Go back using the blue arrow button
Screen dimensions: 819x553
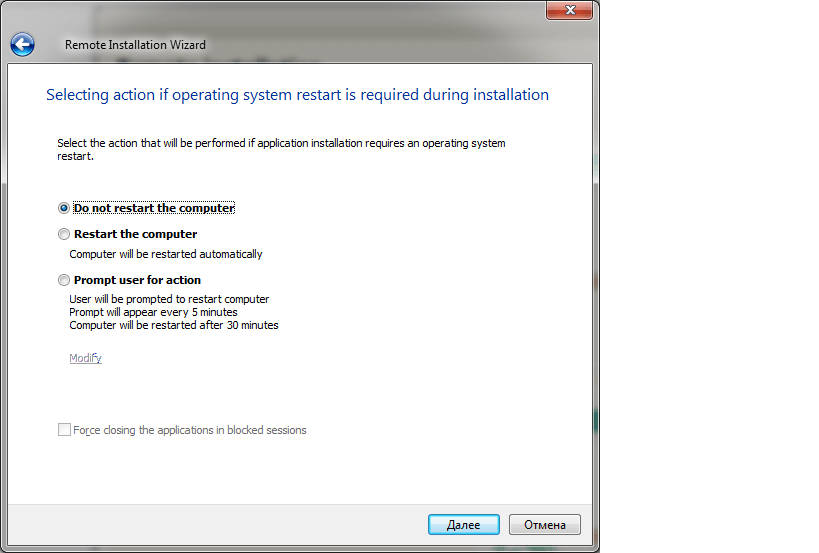[22, 45]
